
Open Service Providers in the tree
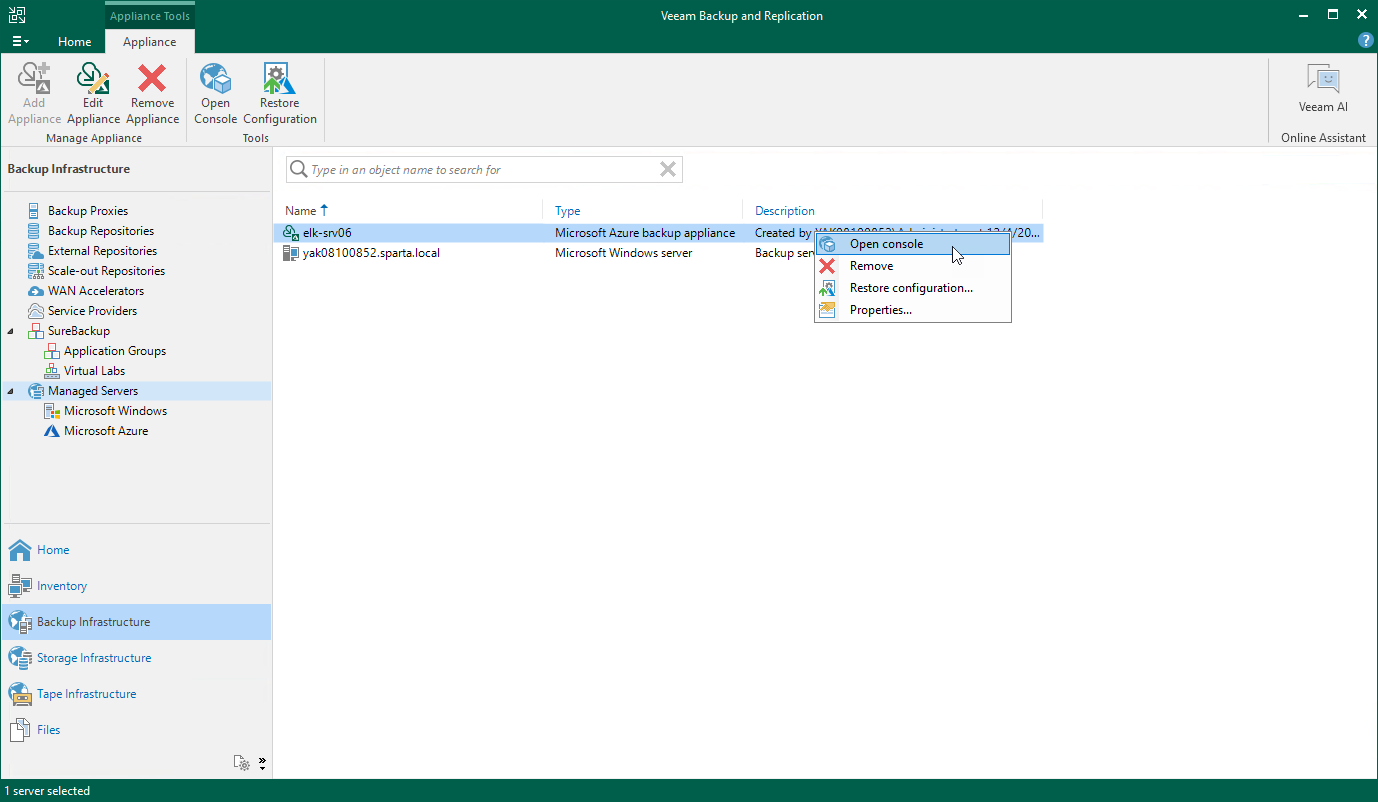94,311
